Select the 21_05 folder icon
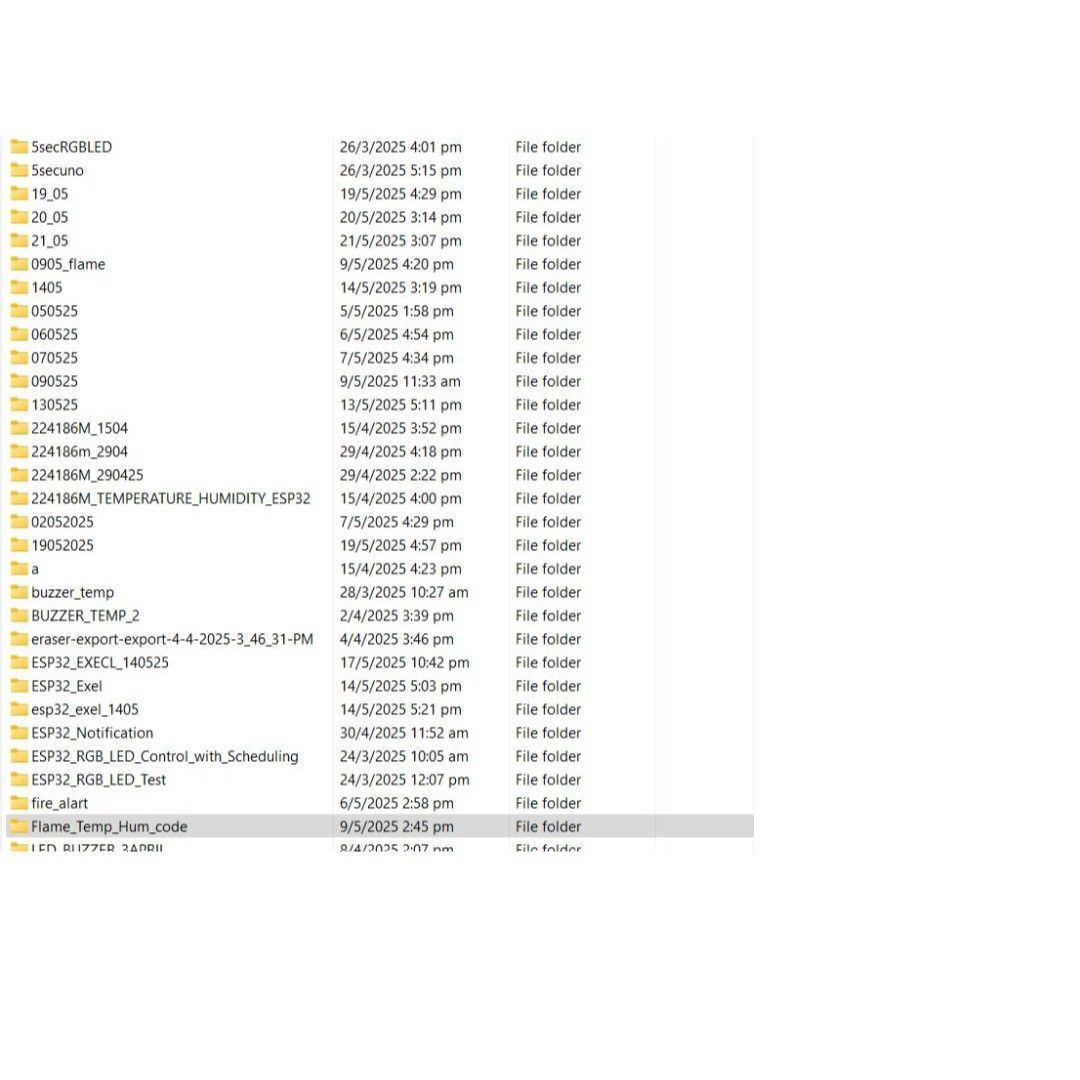This screenshot has height=1080, width=1080. pyautogui.click(x=19, y=240)
